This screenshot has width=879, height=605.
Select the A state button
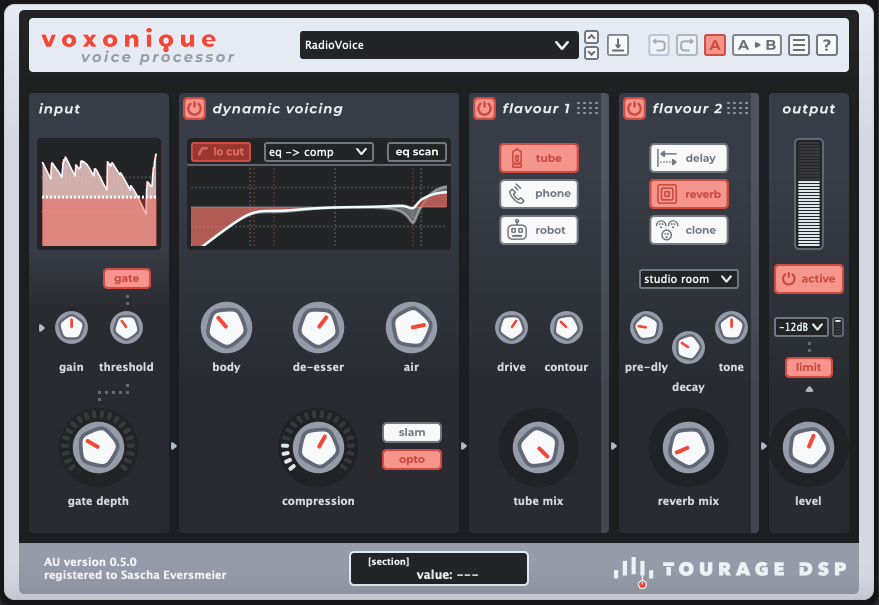[x=715, y=45]
